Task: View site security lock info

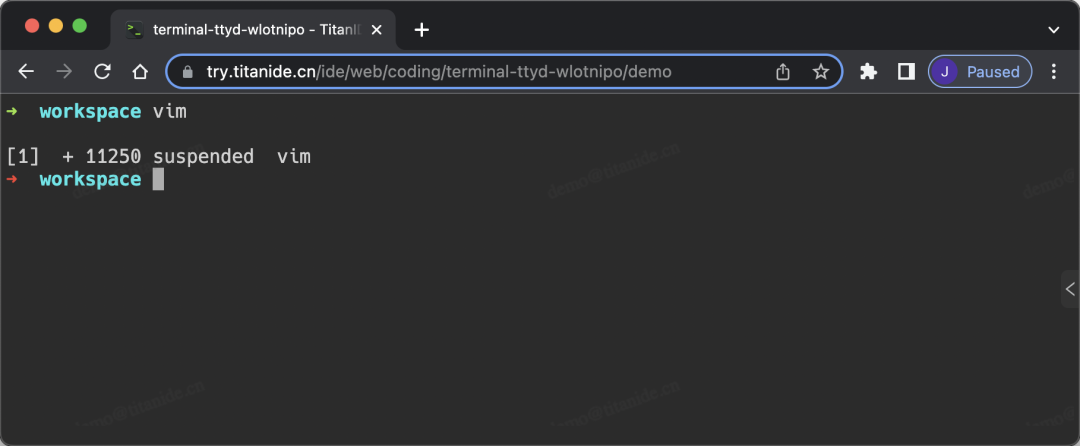Action: [x=188, y=72]
